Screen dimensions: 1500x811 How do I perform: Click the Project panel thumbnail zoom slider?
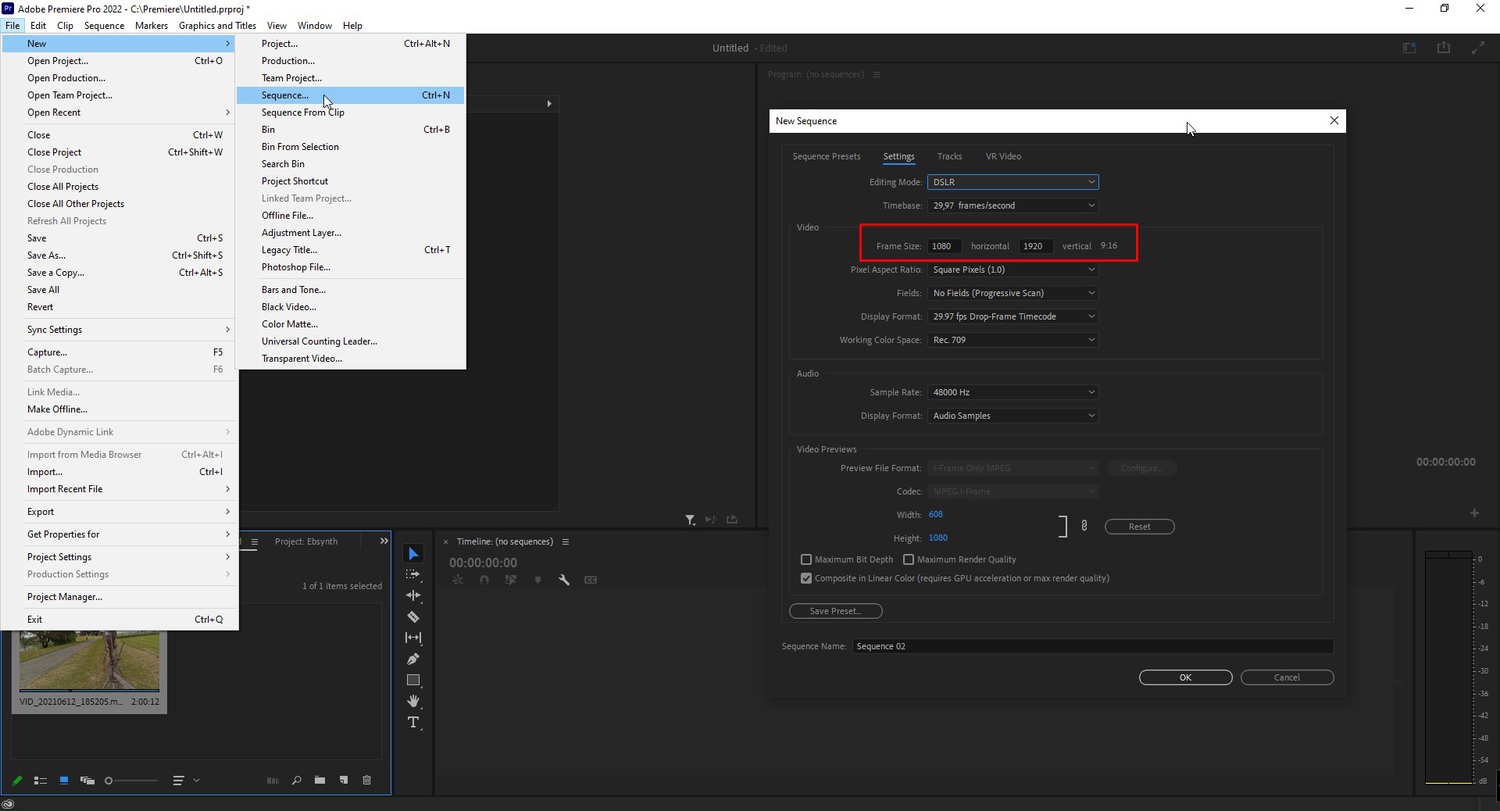[130, 780]
